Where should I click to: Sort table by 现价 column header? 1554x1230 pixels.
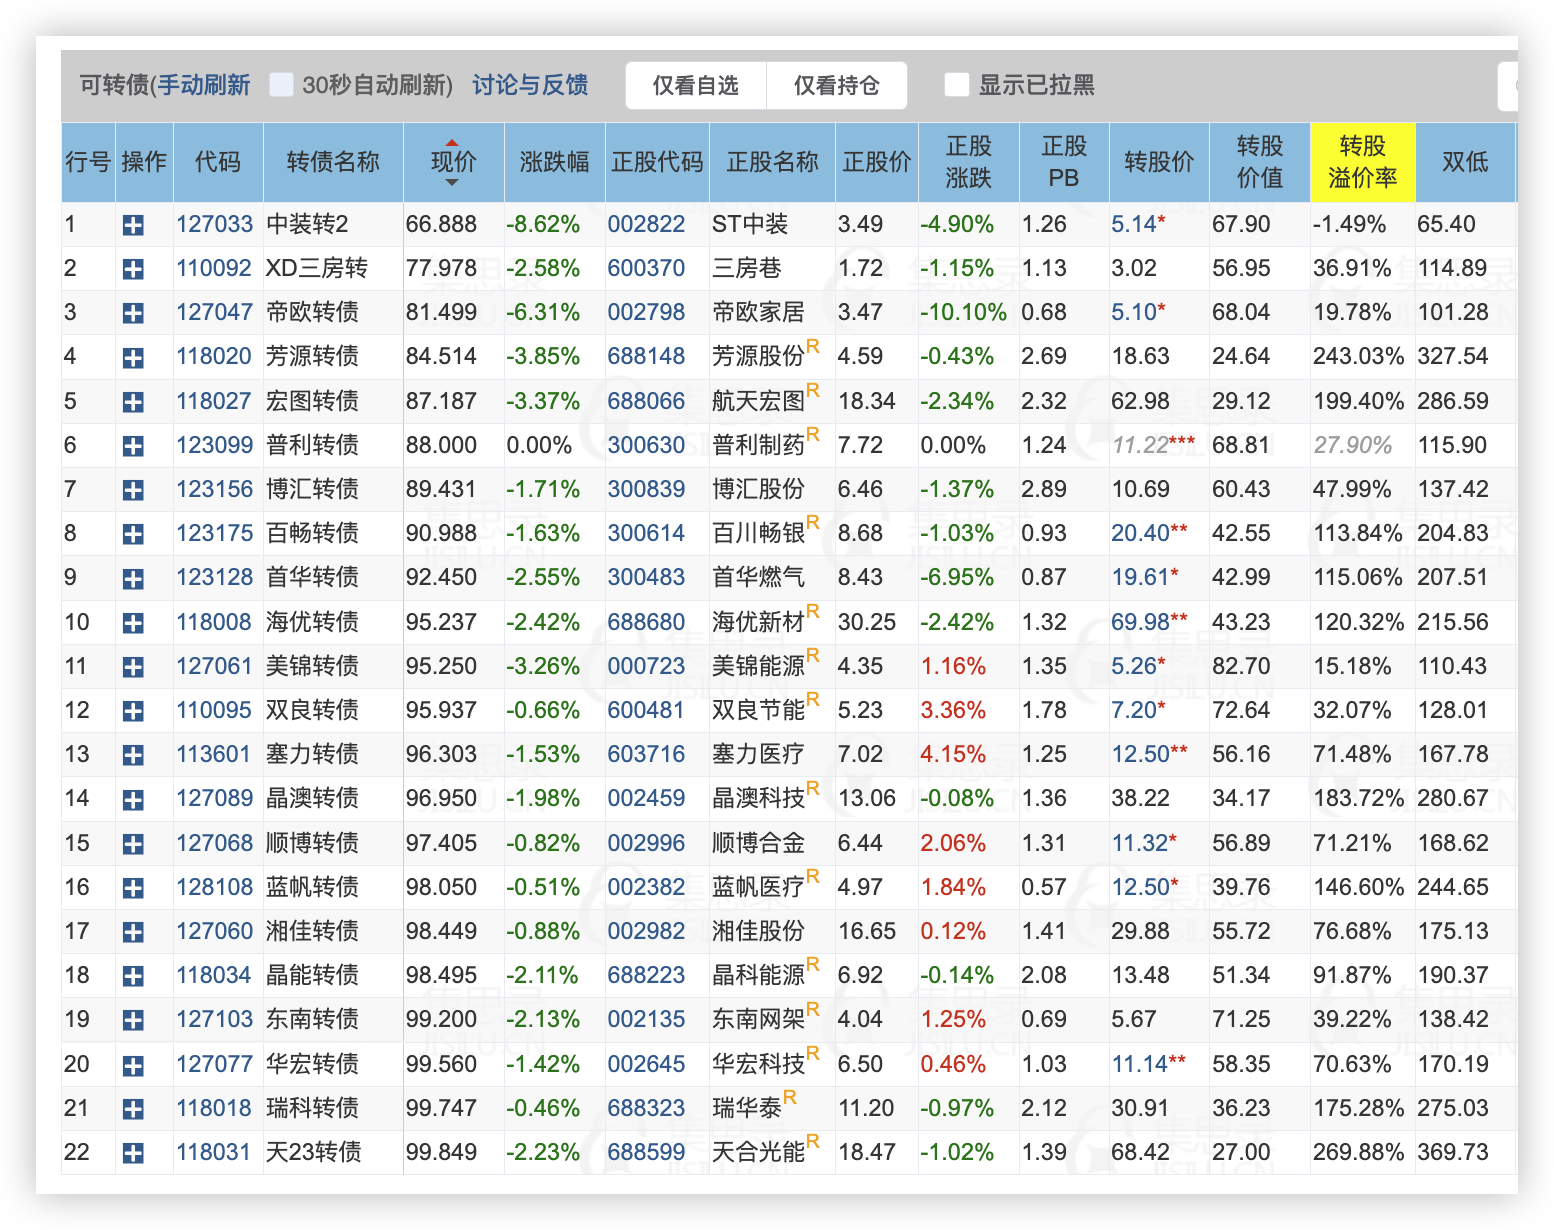[453, 162]
